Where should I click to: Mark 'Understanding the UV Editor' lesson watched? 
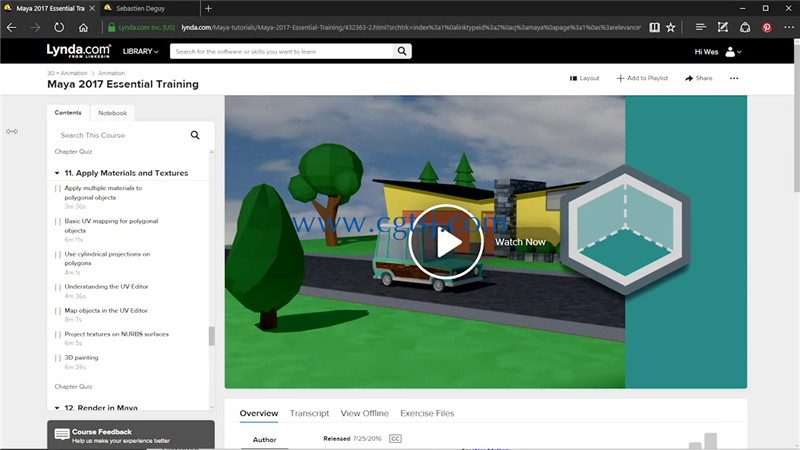coord(58,287)
